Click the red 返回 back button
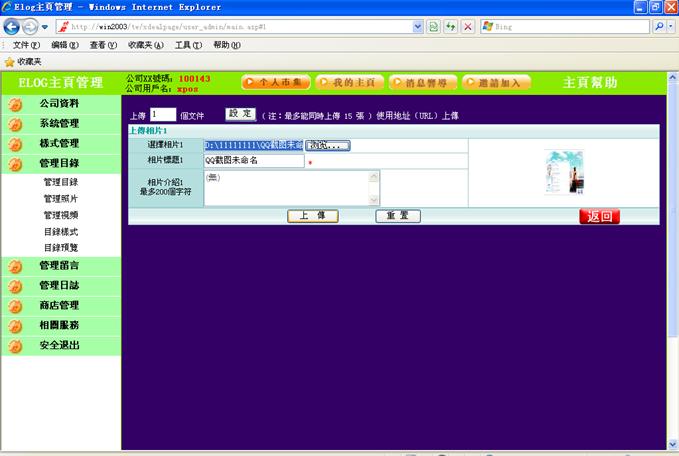Screen dimensions: 679x456 point(599,216)
